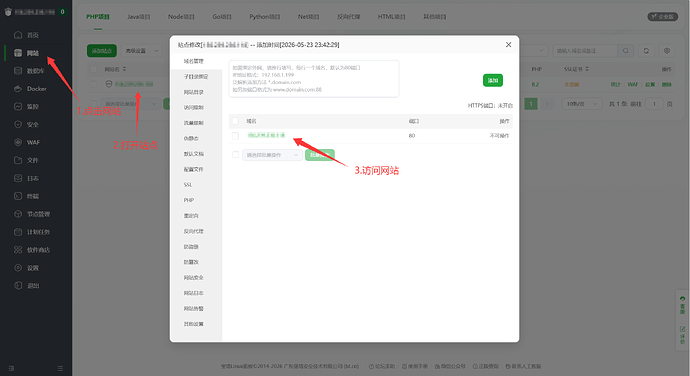Click the column settings gear icon in the site list
The height and width of the screenshot is (376, 690).
tap(667, 51)
